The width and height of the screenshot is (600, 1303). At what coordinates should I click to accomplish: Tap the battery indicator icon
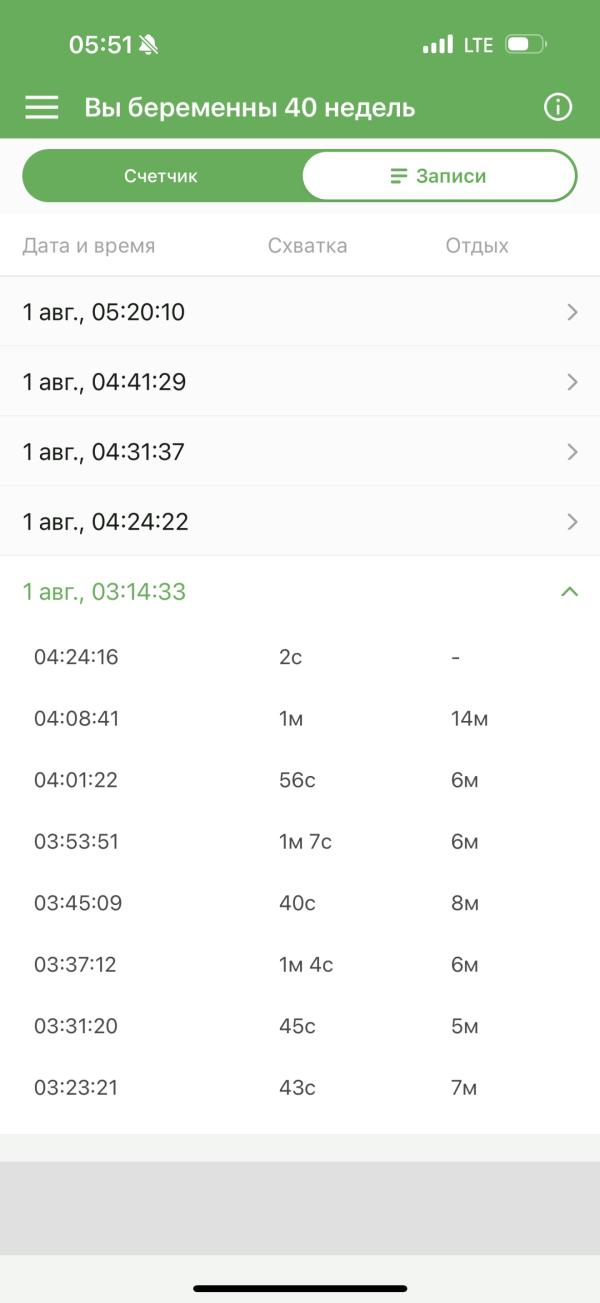525,44
